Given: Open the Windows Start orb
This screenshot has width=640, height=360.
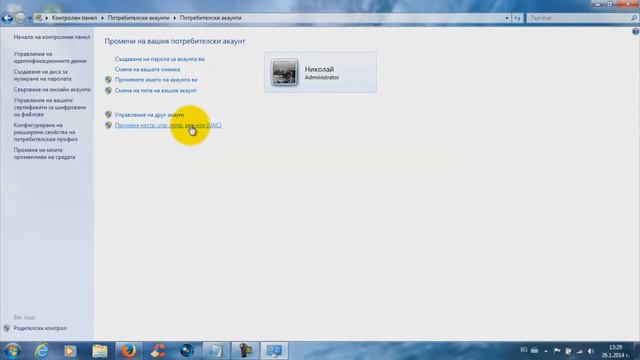Looking at the screenshot, I should coord(12,351).
